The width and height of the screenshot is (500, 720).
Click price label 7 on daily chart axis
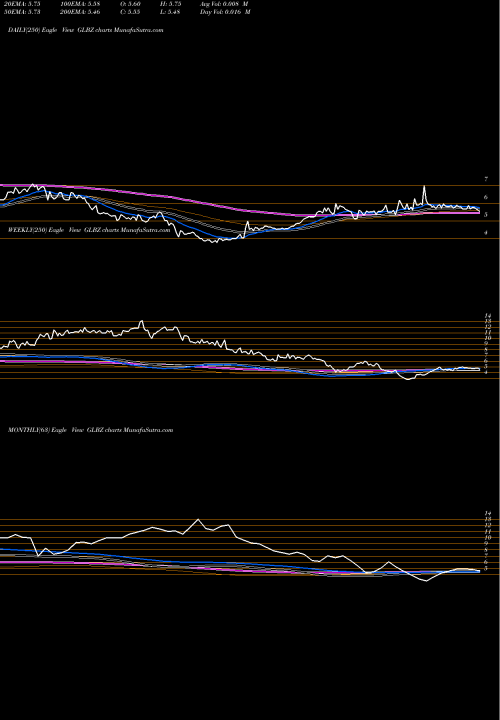coord(486,179)
